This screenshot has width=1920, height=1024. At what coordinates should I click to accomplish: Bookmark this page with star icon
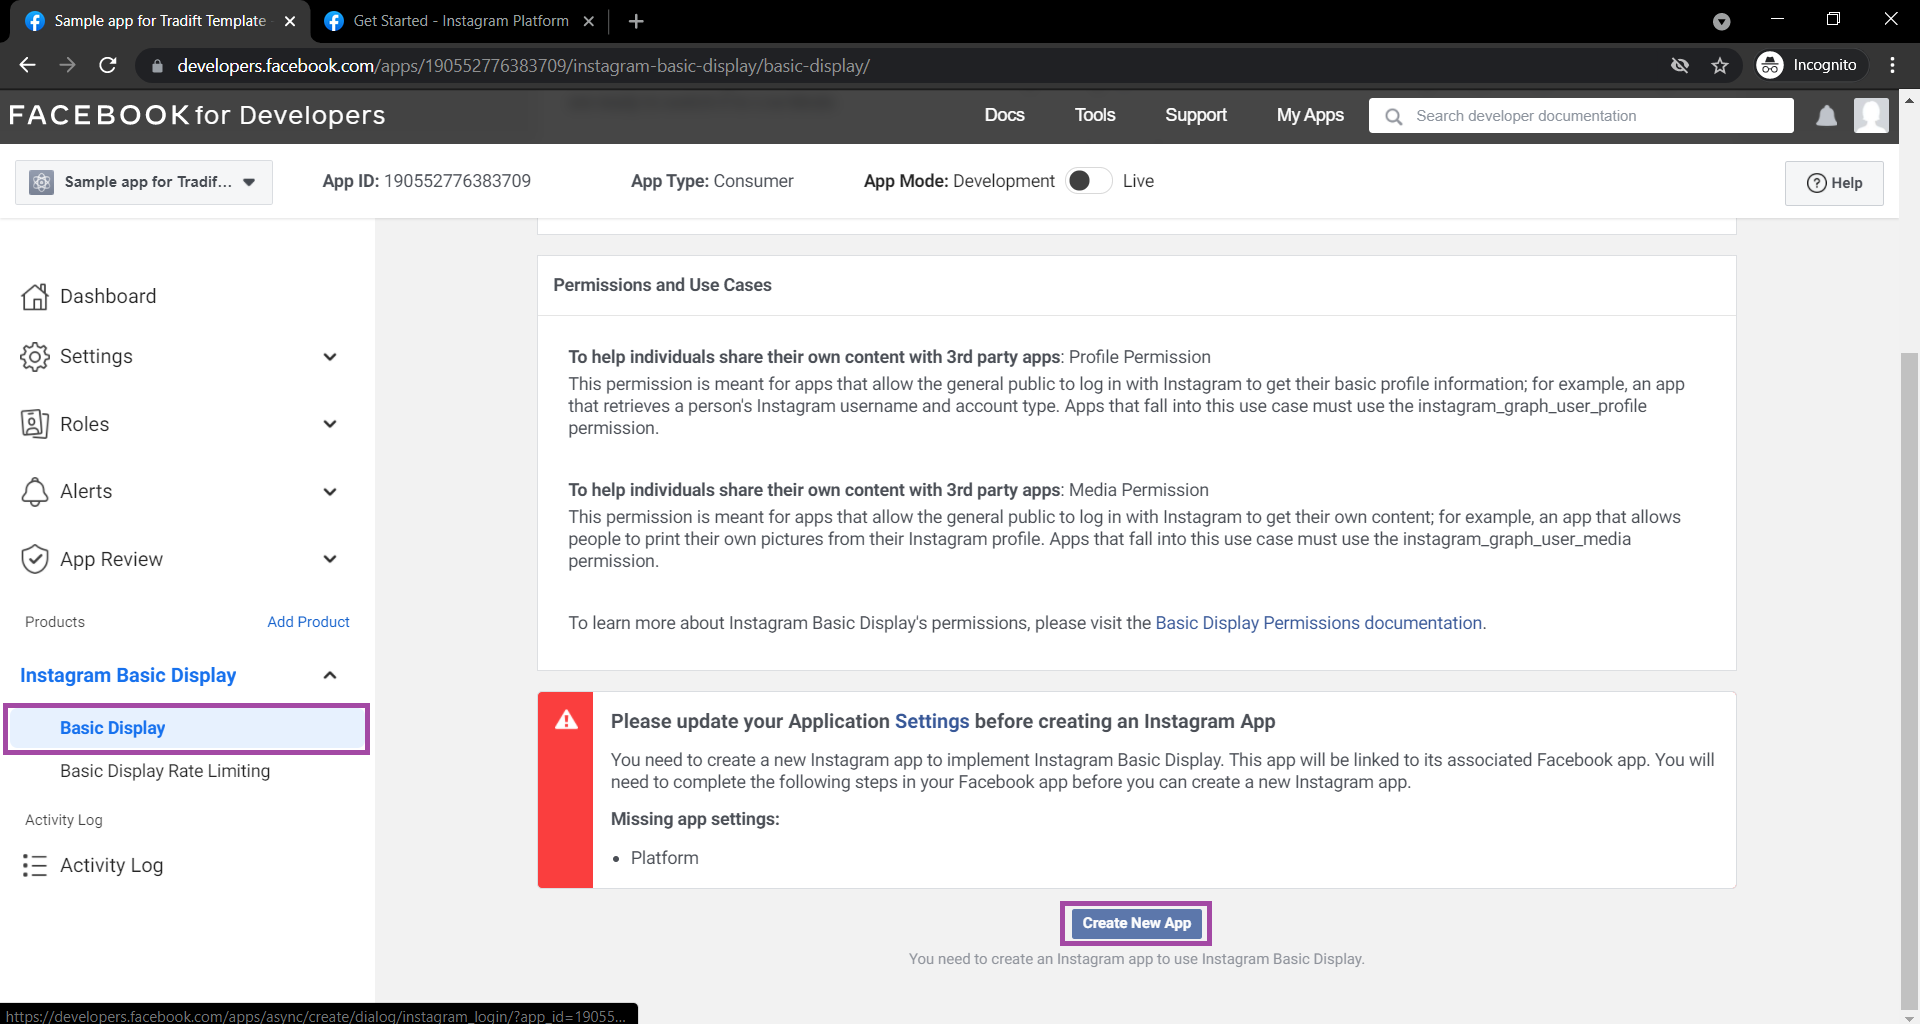(1720, 65)
